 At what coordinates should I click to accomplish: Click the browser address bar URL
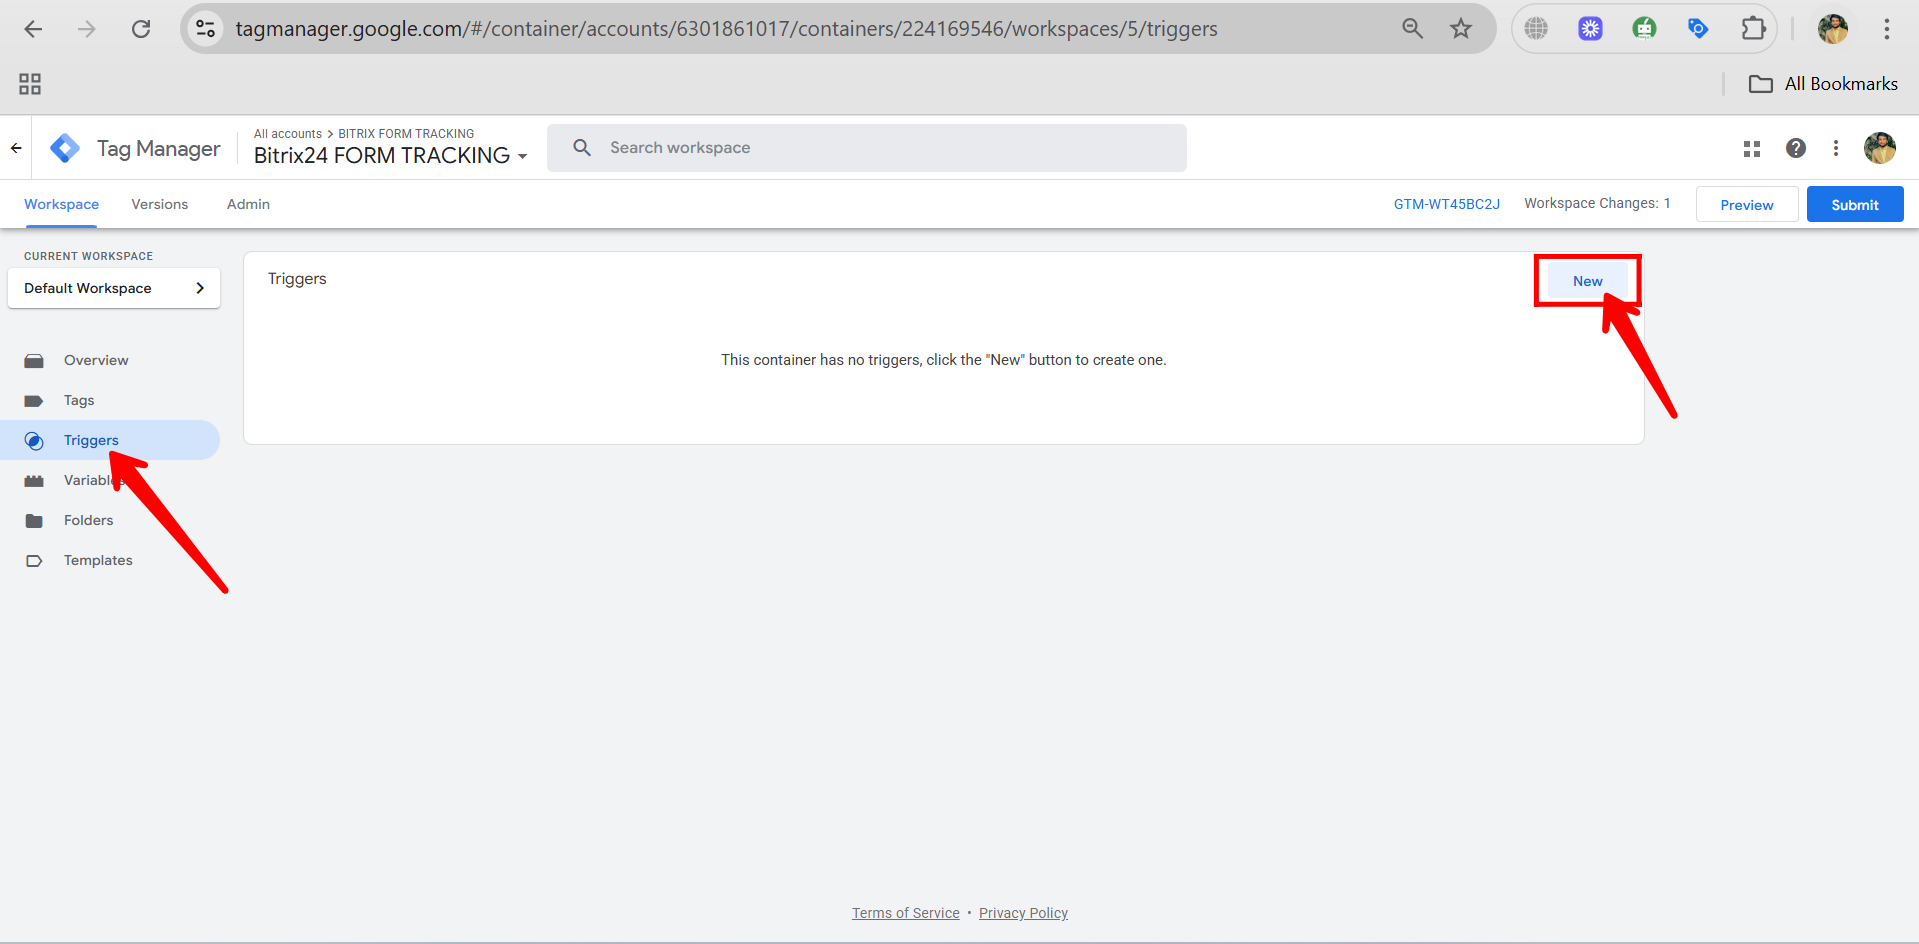[727, 29]
